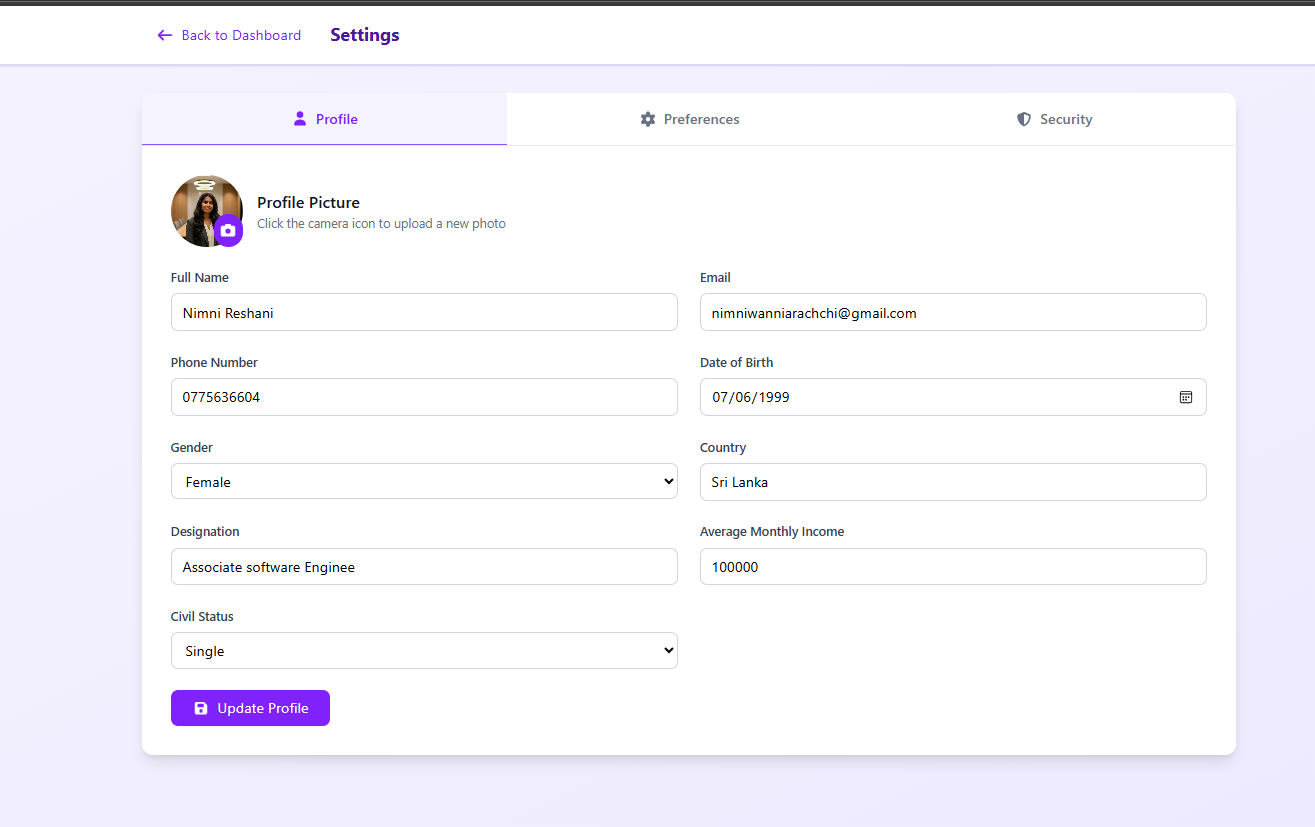The image size is (1315, 827).
Task: Switch to the Preferences tab
Action: (x=689, y=119)
